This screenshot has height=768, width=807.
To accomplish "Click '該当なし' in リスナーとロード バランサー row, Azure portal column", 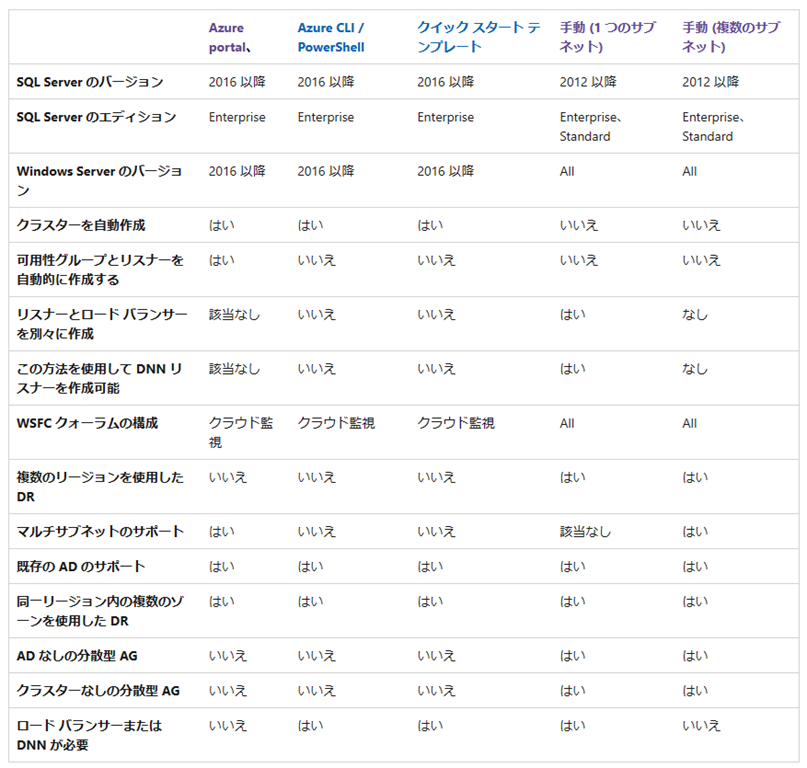I will 234,315.
